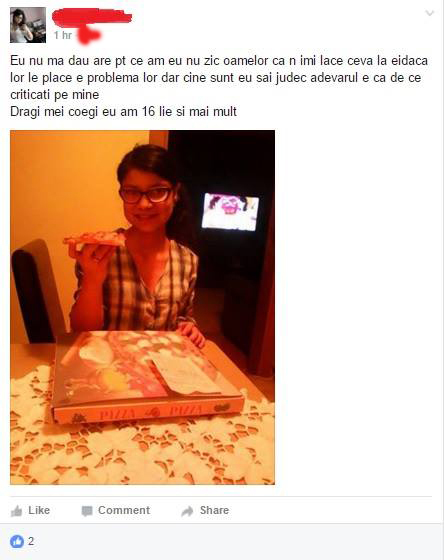444x560 pixels.
Task: Open the pizza photo attached to post
Action: point(143,308)
